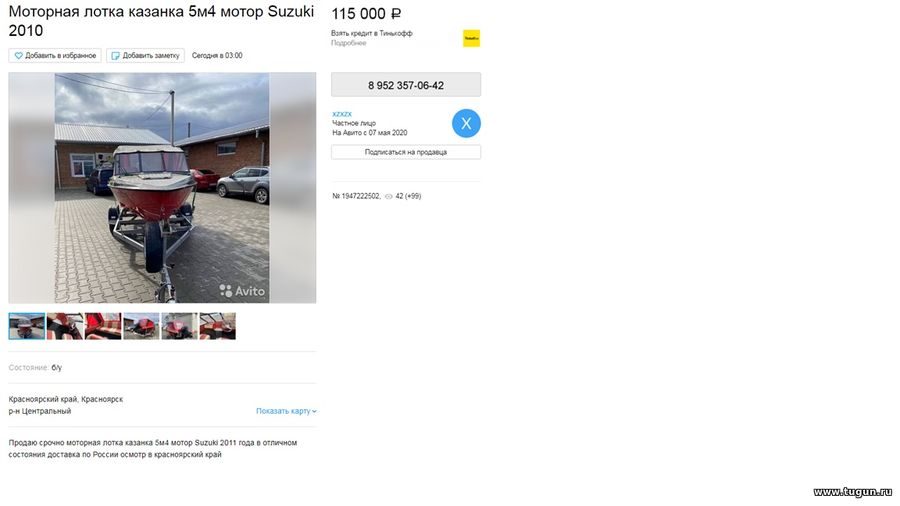Select the fourth thumbnail of boat on trailer

tap(141, 326)
